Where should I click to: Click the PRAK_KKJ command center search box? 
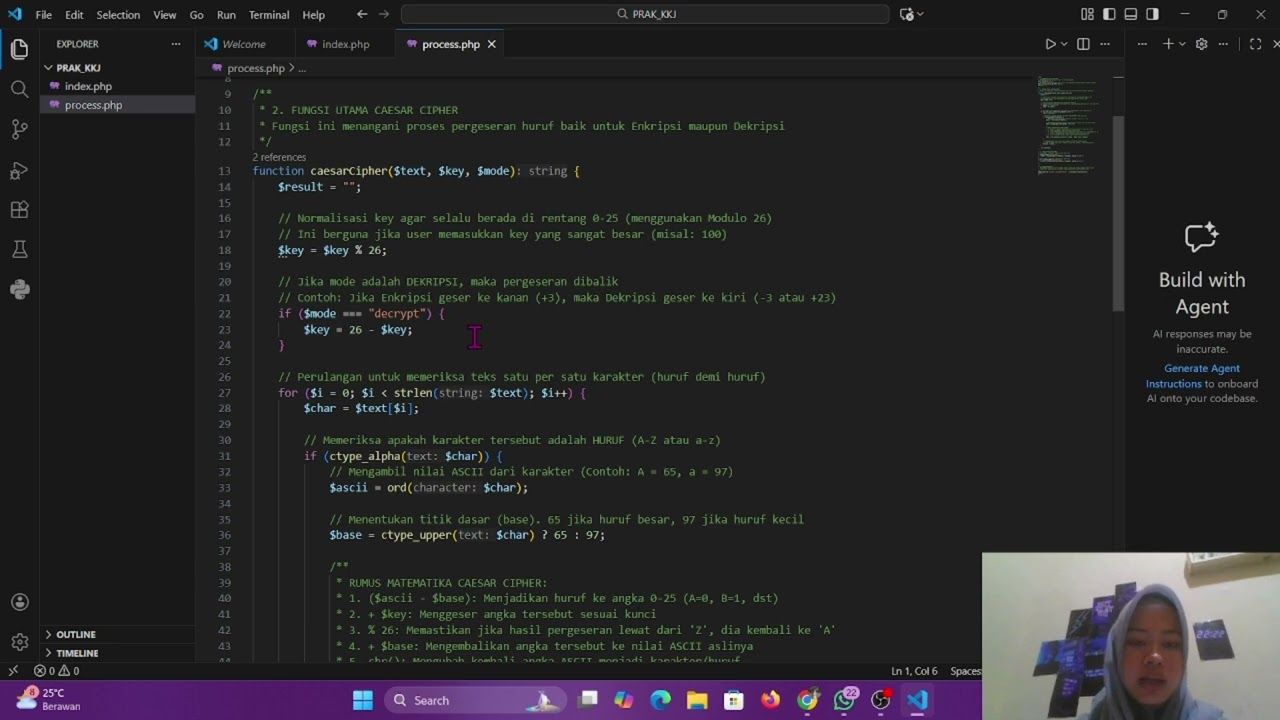pyautogui.click(x=645, y=14)
